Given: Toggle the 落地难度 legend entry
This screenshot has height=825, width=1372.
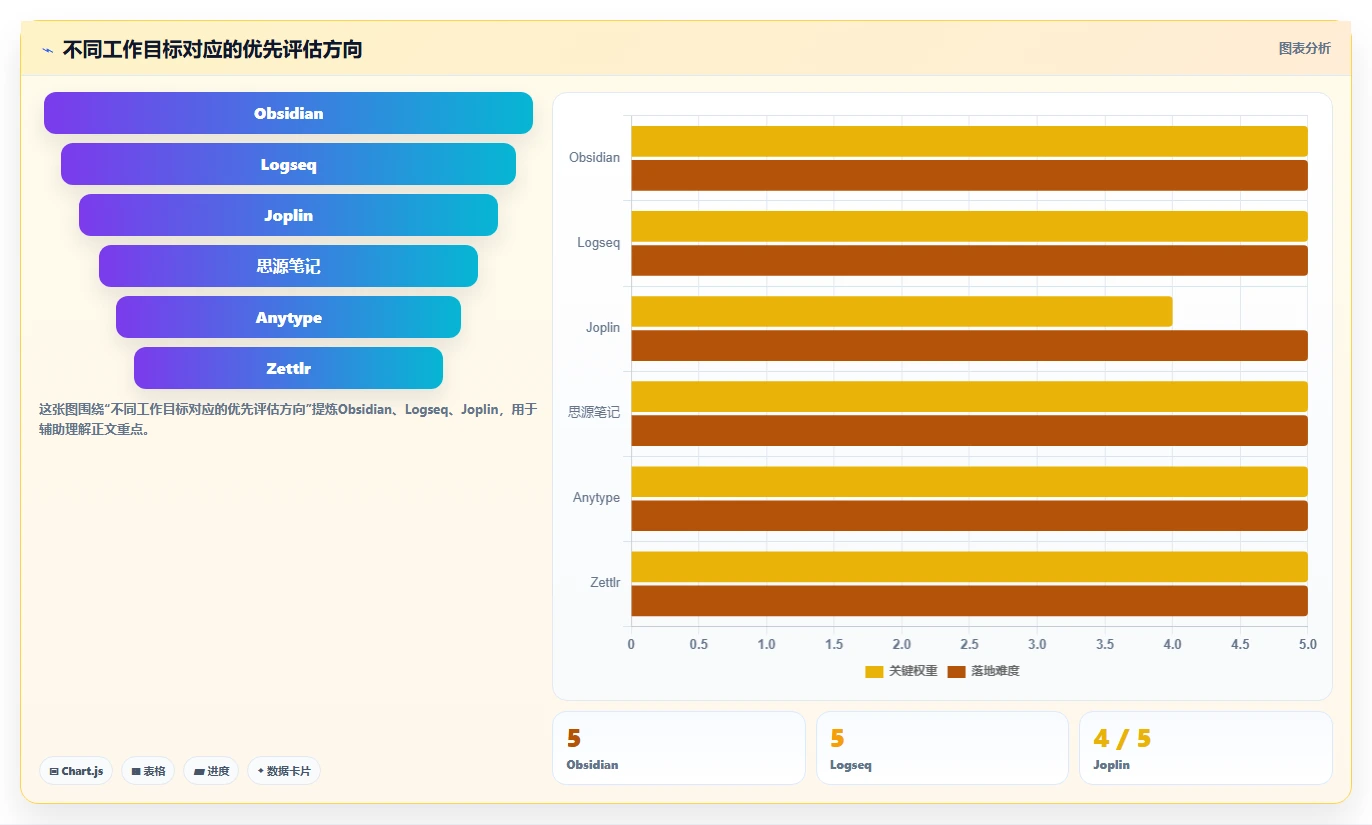Looking at the screenshot, I should coord(983,671).
